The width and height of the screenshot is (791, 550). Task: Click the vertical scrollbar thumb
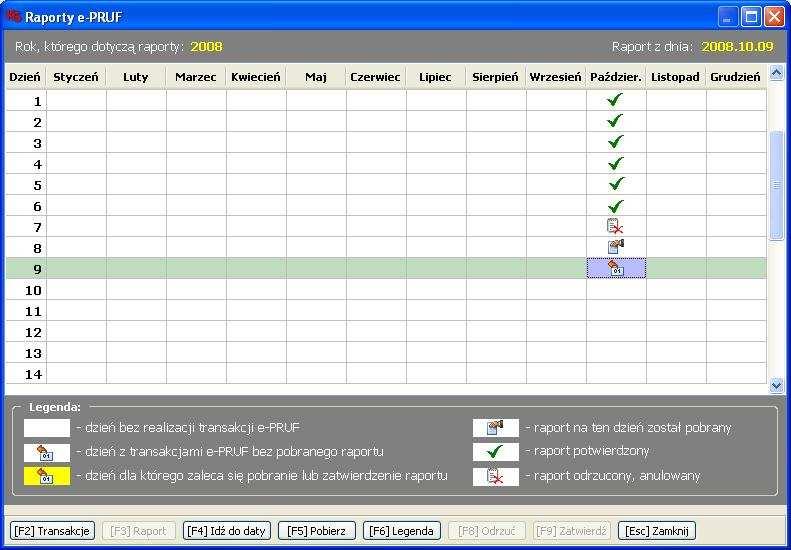pos(776,185)
